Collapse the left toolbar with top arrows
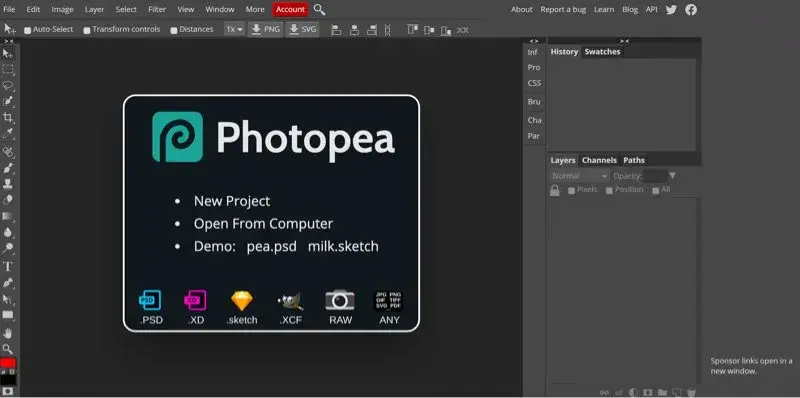This screenshot has height=398, width=800. pos(9,41)
